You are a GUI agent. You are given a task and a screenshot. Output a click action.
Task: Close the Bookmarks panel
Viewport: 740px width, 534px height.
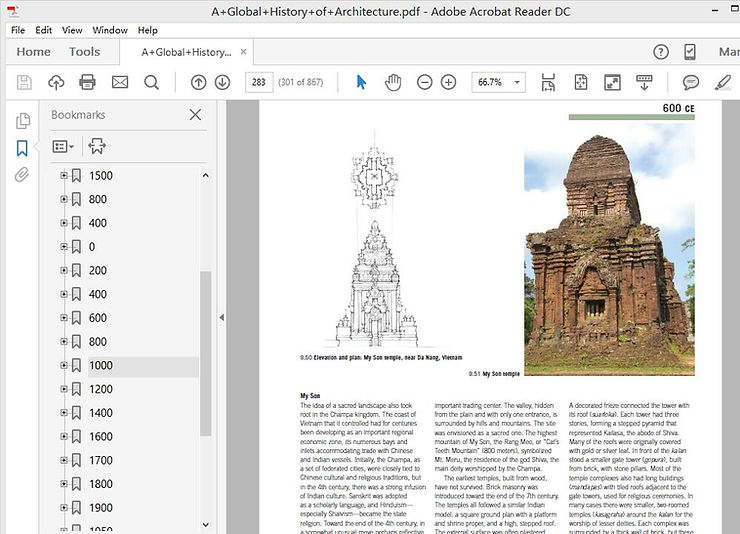(195, 115)
